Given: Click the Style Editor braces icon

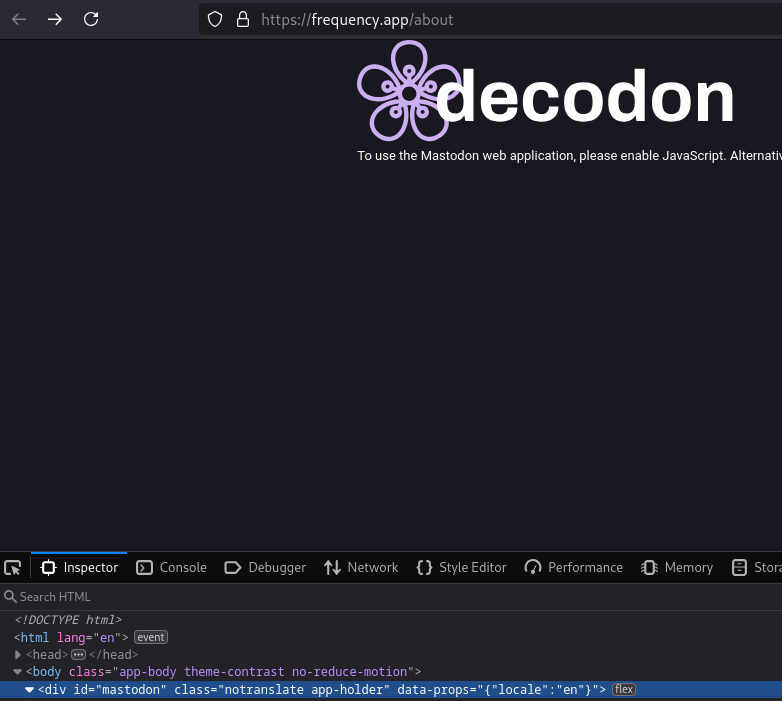Looking at the screenshot, I should [x=424, y=567].
